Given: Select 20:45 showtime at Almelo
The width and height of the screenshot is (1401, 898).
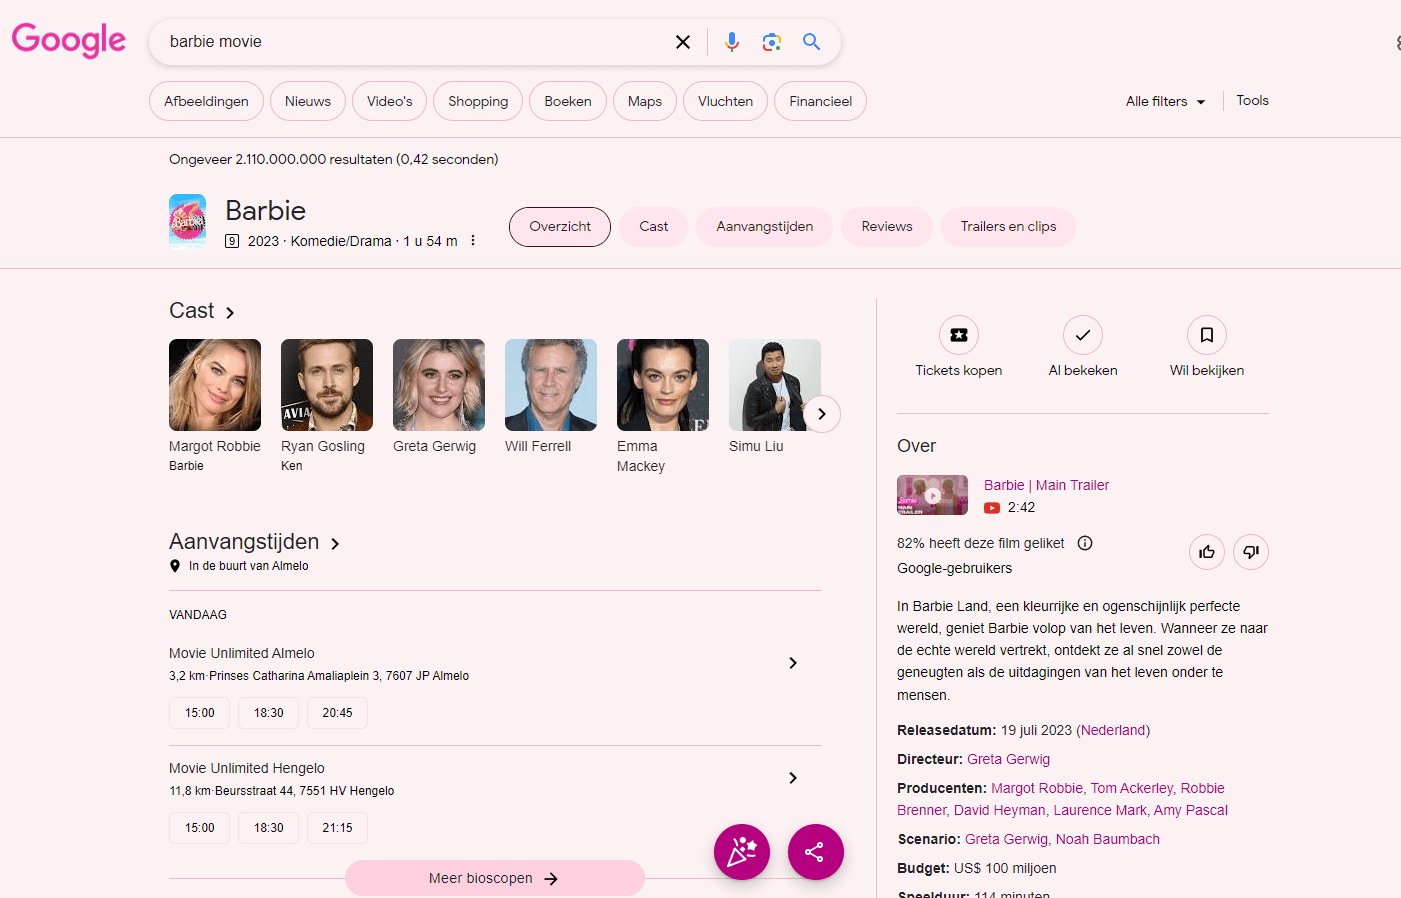Looking at the screenshot, I should [337, 713].
